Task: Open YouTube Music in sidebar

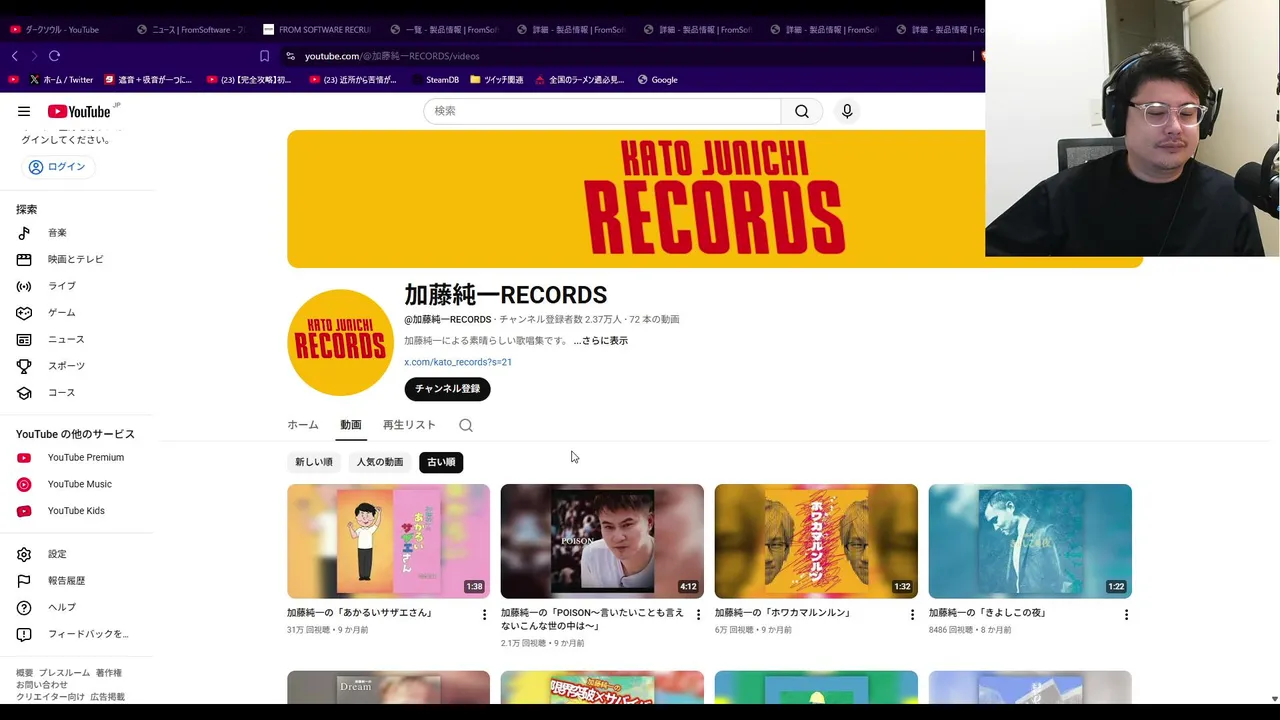Action: click(x=78, y=484)
